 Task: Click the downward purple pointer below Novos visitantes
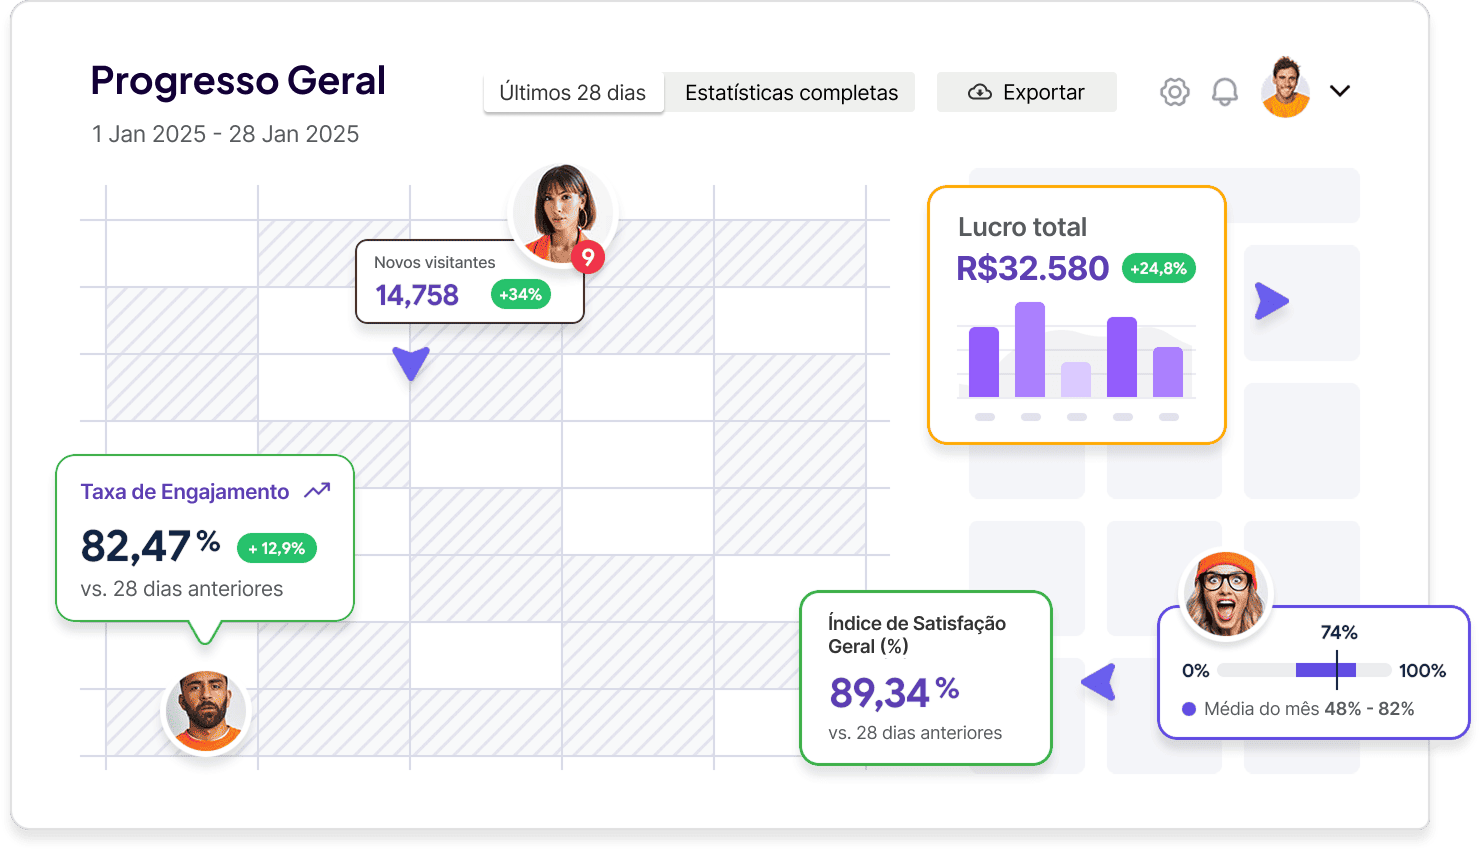click(411, 364)
